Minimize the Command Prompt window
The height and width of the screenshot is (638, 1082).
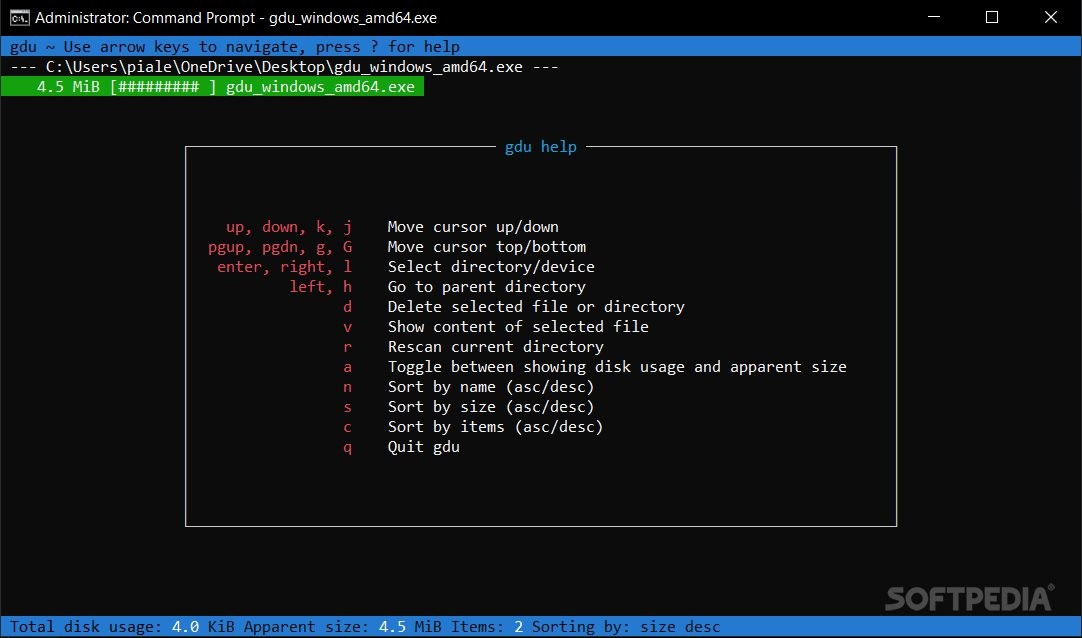[x=934, y=17]
